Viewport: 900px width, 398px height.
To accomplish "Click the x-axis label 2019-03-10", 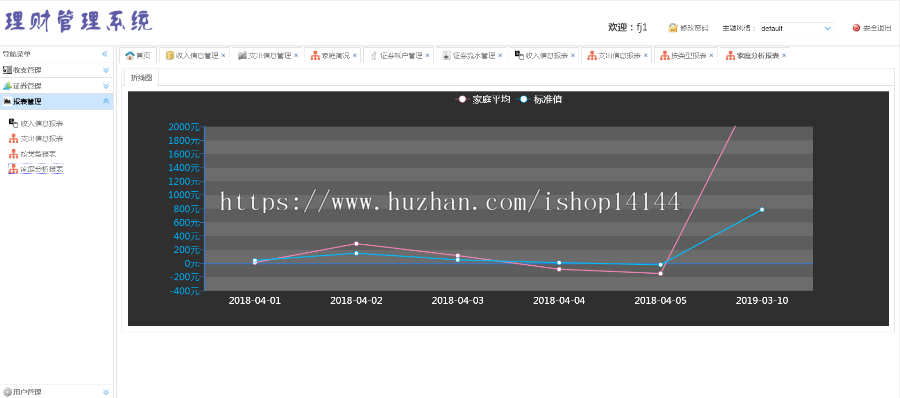I will (762, 300).
